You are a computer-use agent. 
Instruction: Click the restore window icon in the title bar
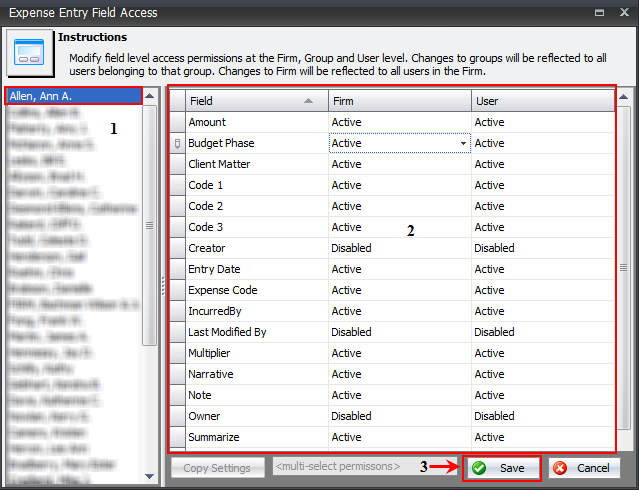(598, 12)
